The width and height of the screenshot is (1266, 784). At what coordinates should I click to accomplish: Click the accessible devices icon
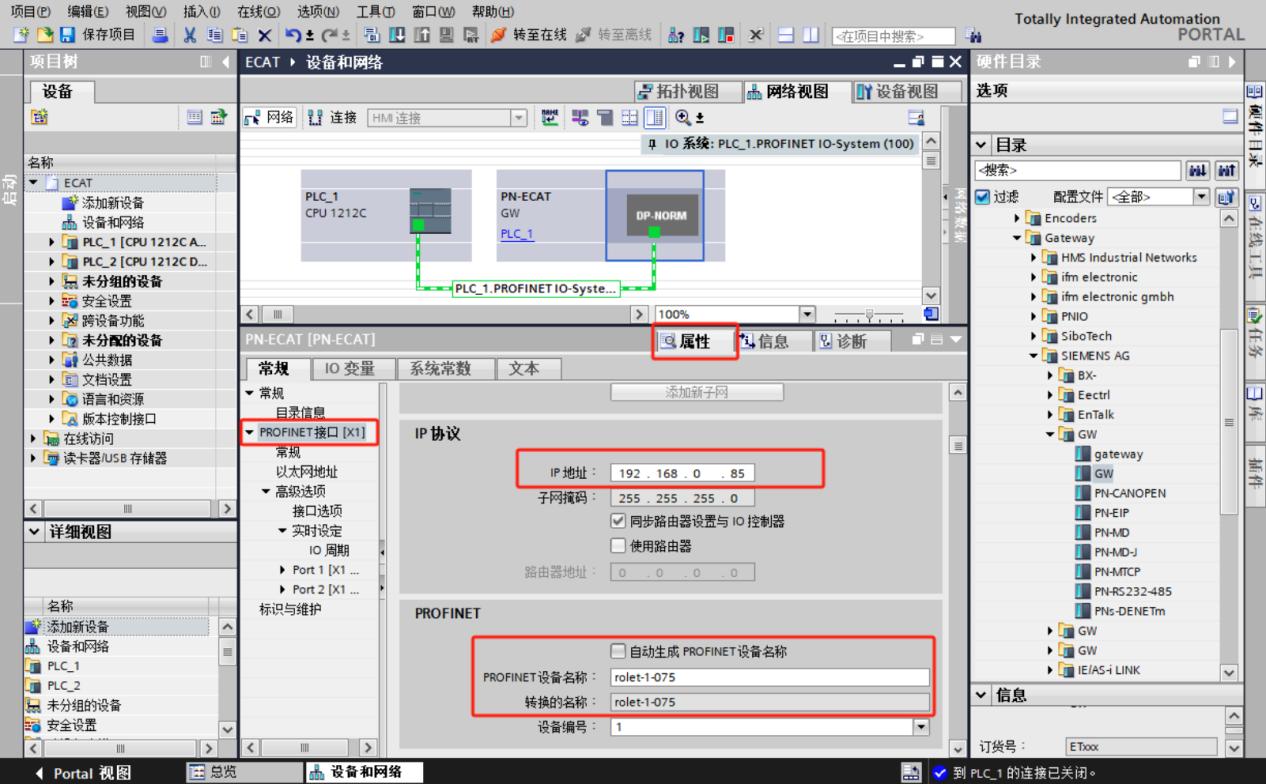tap(677, 36)
